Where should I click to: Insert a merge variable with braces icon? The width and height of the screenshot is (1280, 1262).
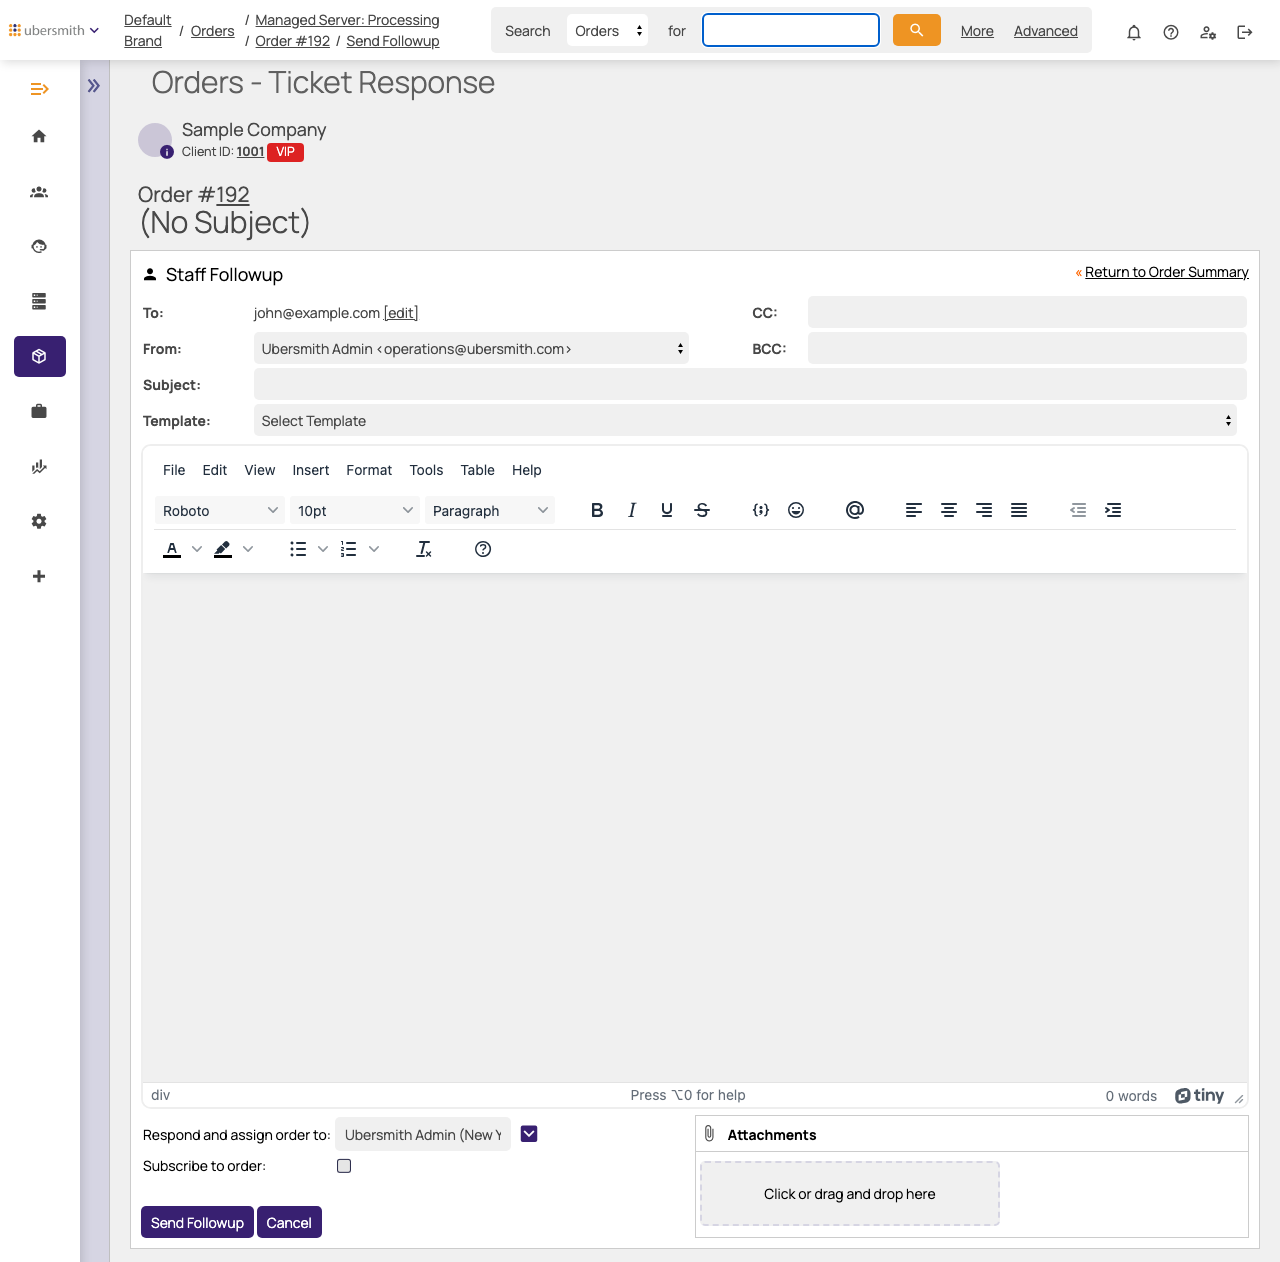point(761,510)
